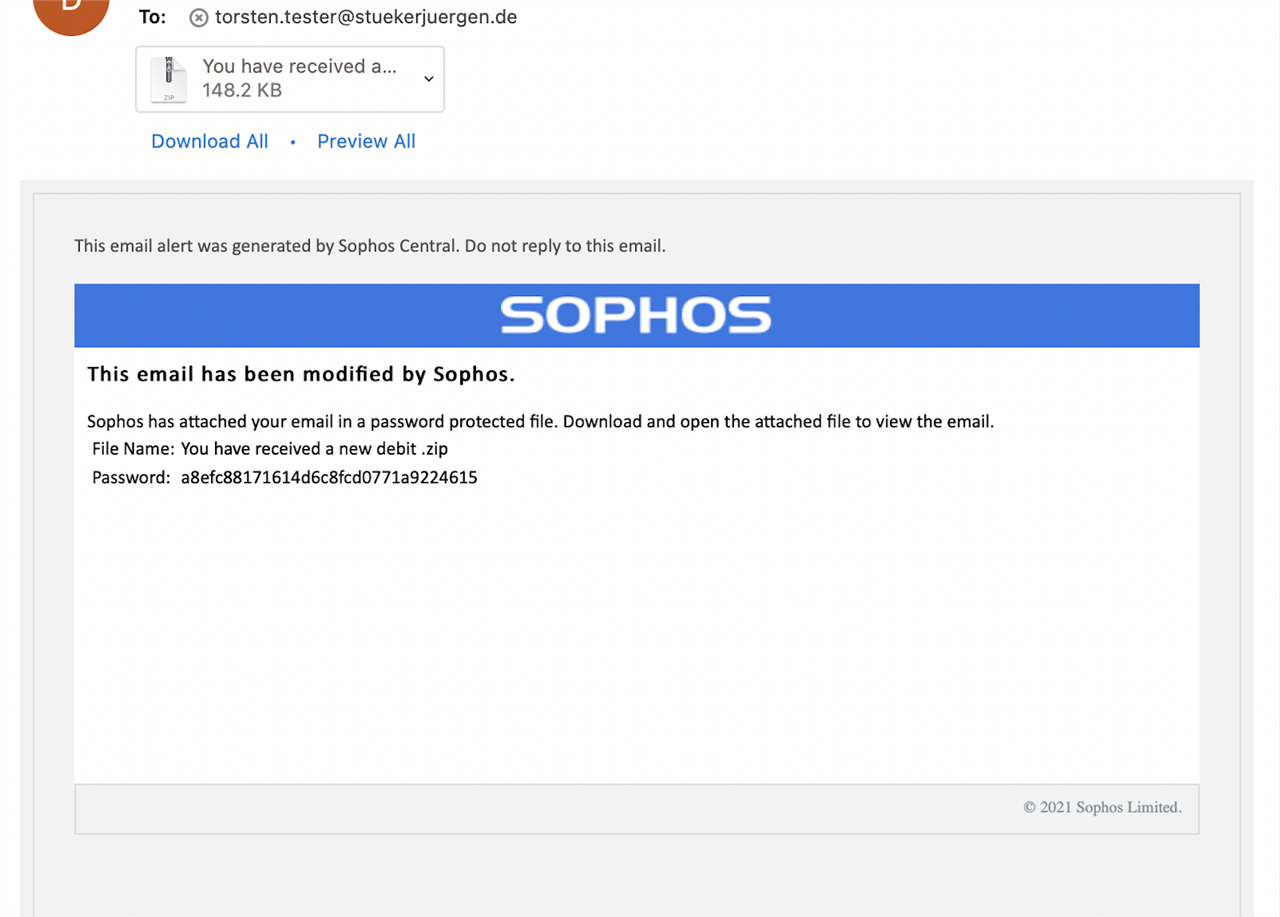1280x917 pixels.
Task: Select recipient torsten.tester@stuekerjuergen.de
Action: click(366, 17)
